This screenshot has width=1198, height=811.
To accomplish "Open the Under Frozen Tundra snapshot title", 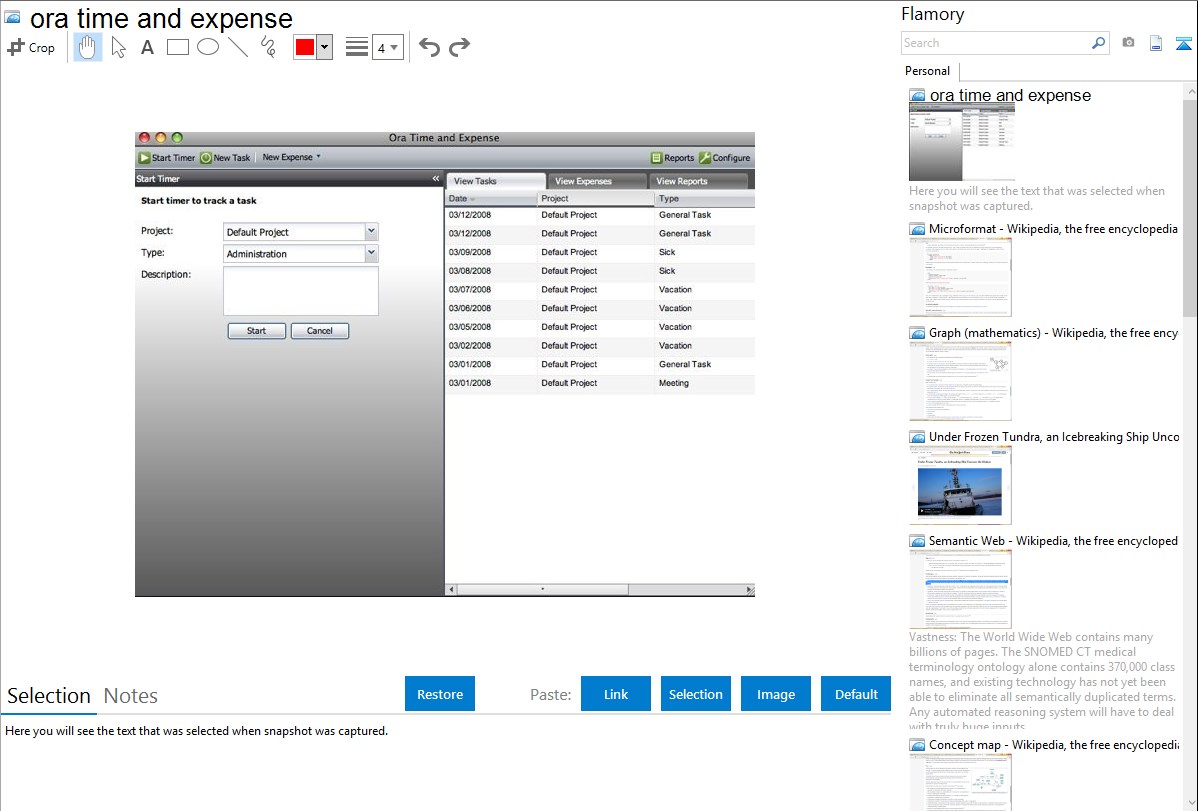I will point(1054,437).
